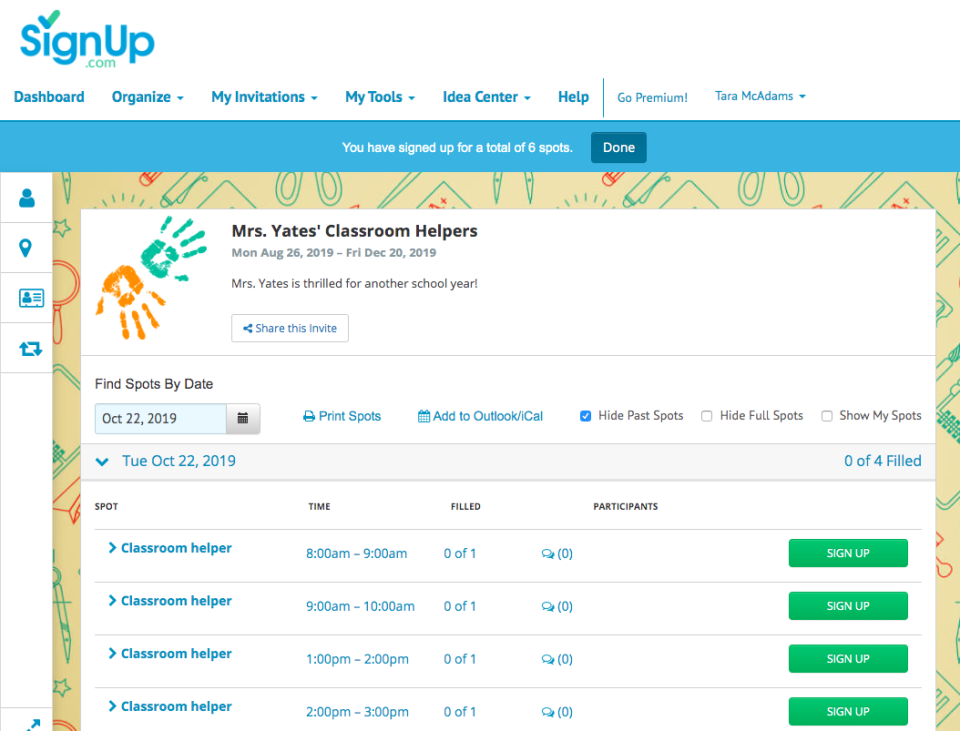This screenshot has height=731, width=960.
Task: Click the Print Spots printer icon
Action: [x=311, y=415]
